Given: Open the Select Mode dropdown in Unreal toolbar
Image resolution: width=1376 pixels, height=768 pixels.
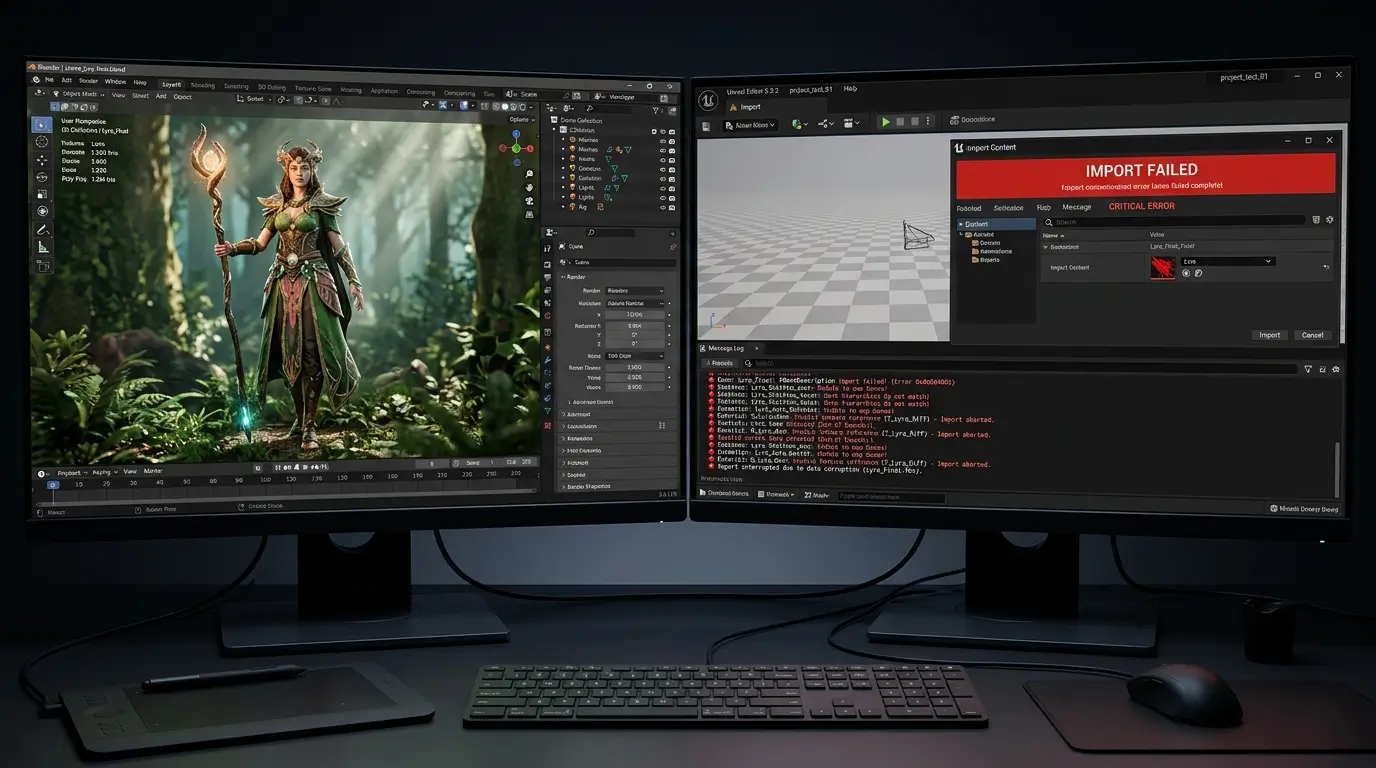Looking at the screenshot, I should pos(751,125).
